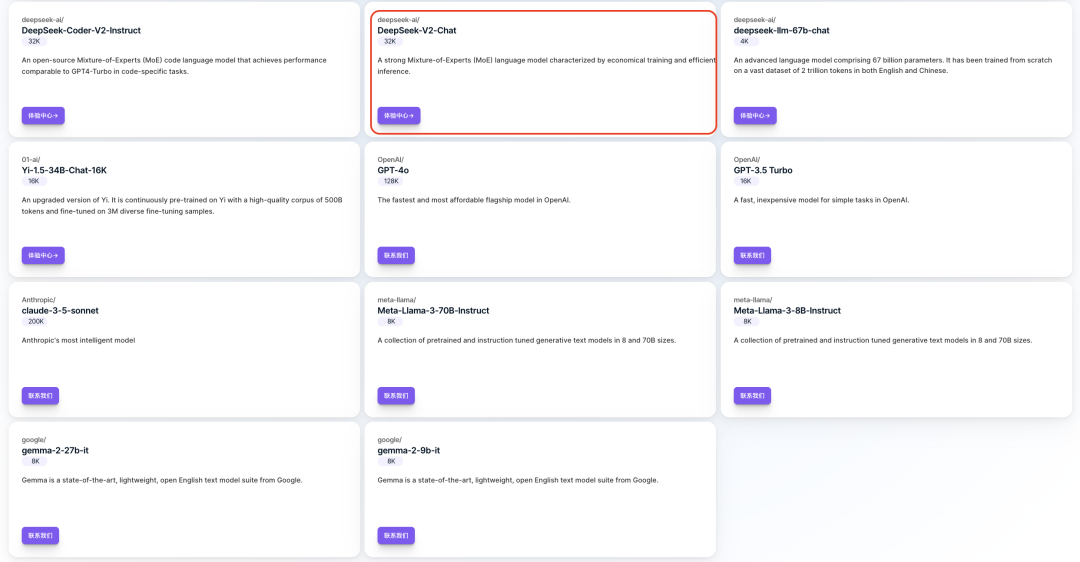Select 联系我们 on Meta-Llama-3-70B-Instruct card

click(396, 396)
